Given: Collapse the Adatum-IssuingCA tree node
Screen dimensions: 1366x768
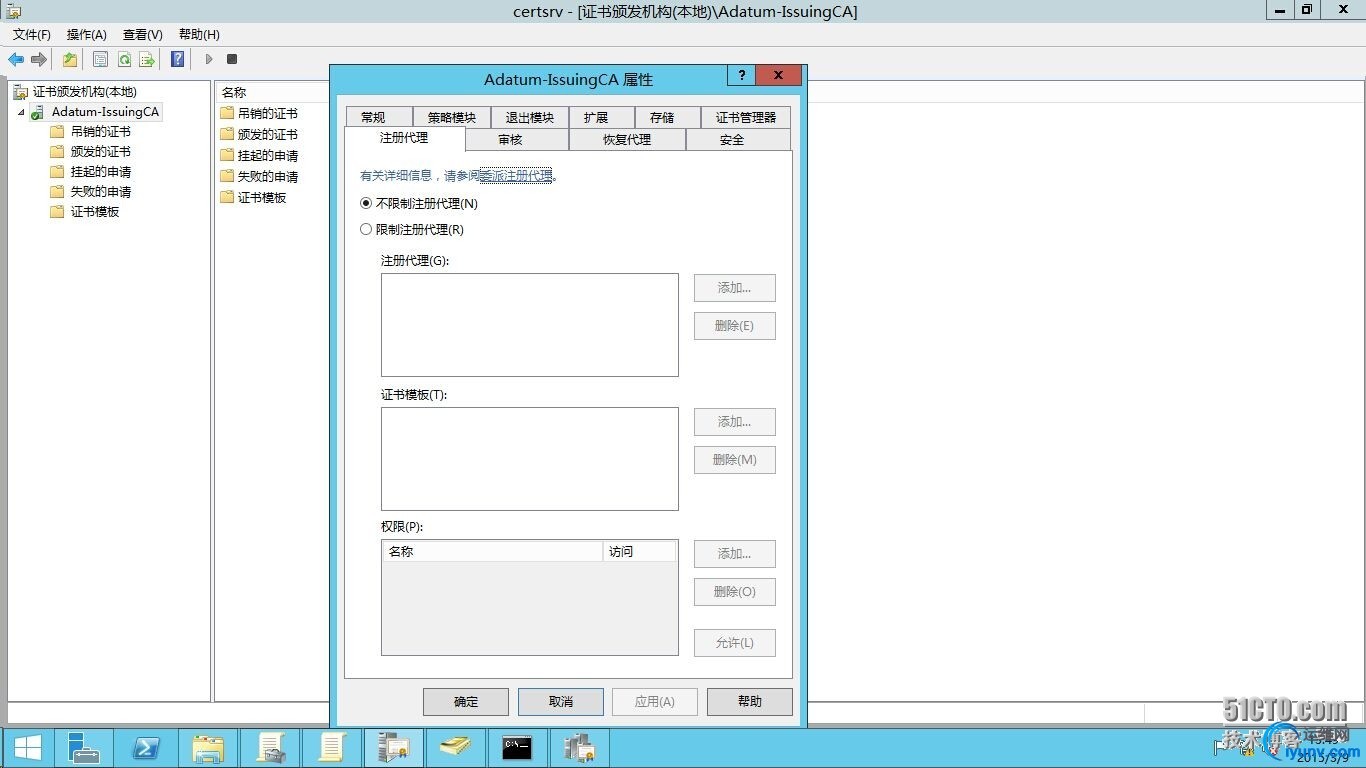Looking at the screenshot, I should pos(21,112).
